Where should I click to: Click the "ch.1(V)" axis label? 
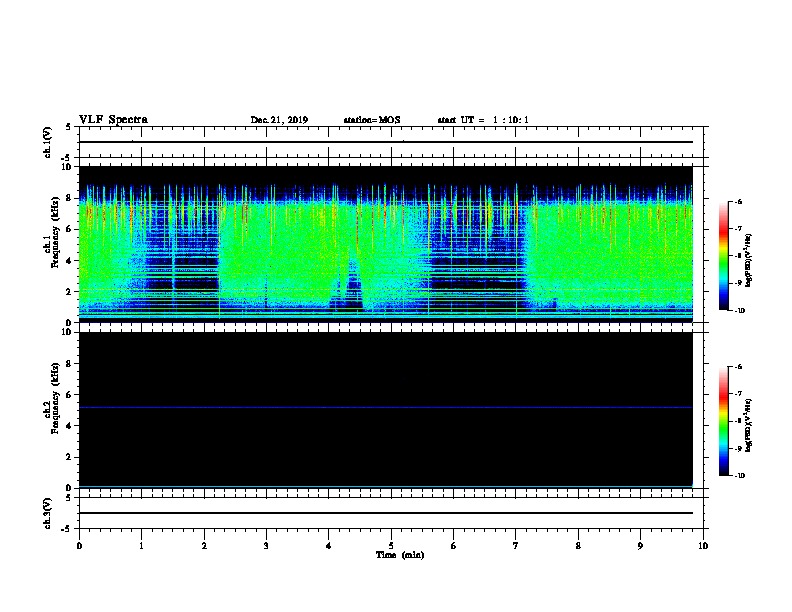47,142
